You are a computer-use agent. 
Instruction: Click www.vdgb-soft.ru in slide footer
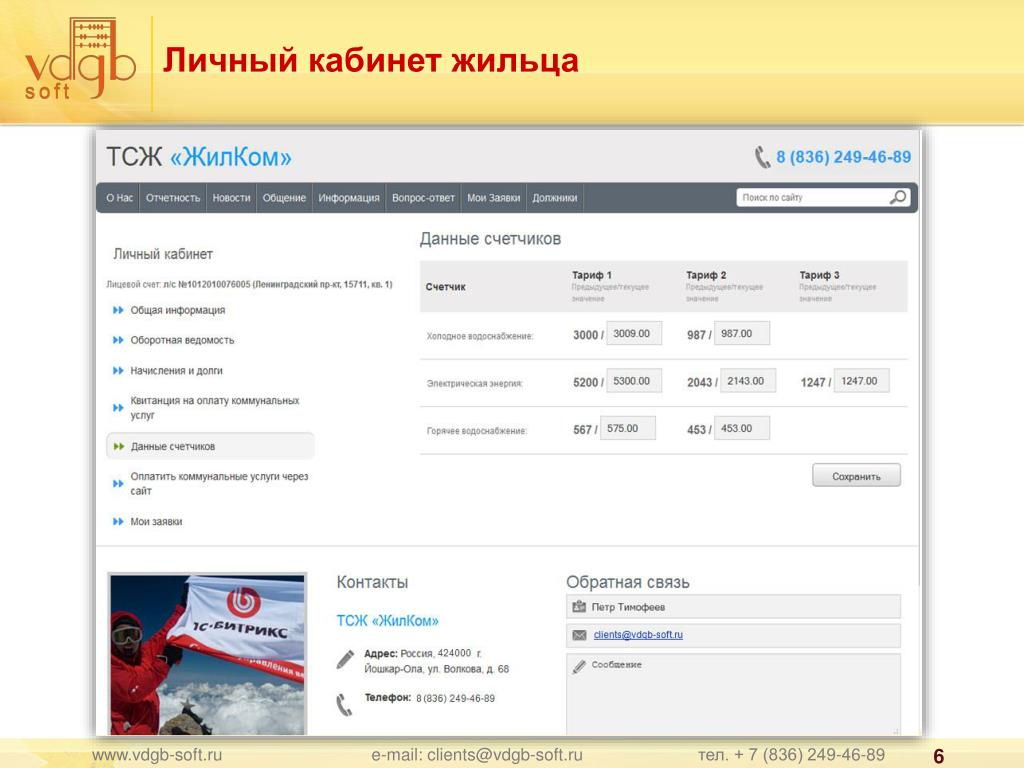(x=157, y=755)
